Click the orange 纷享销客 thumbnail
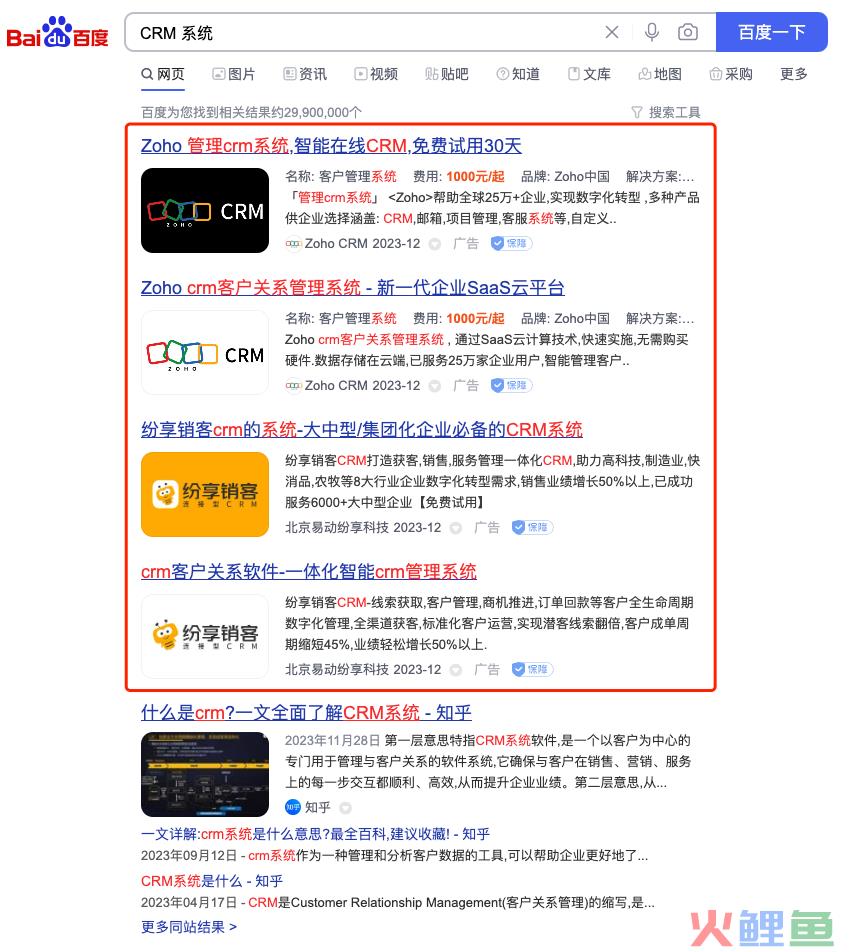Image resolution: width=858 pixels, height=952 pixels. pyautogui.click(x=205, y=494)
